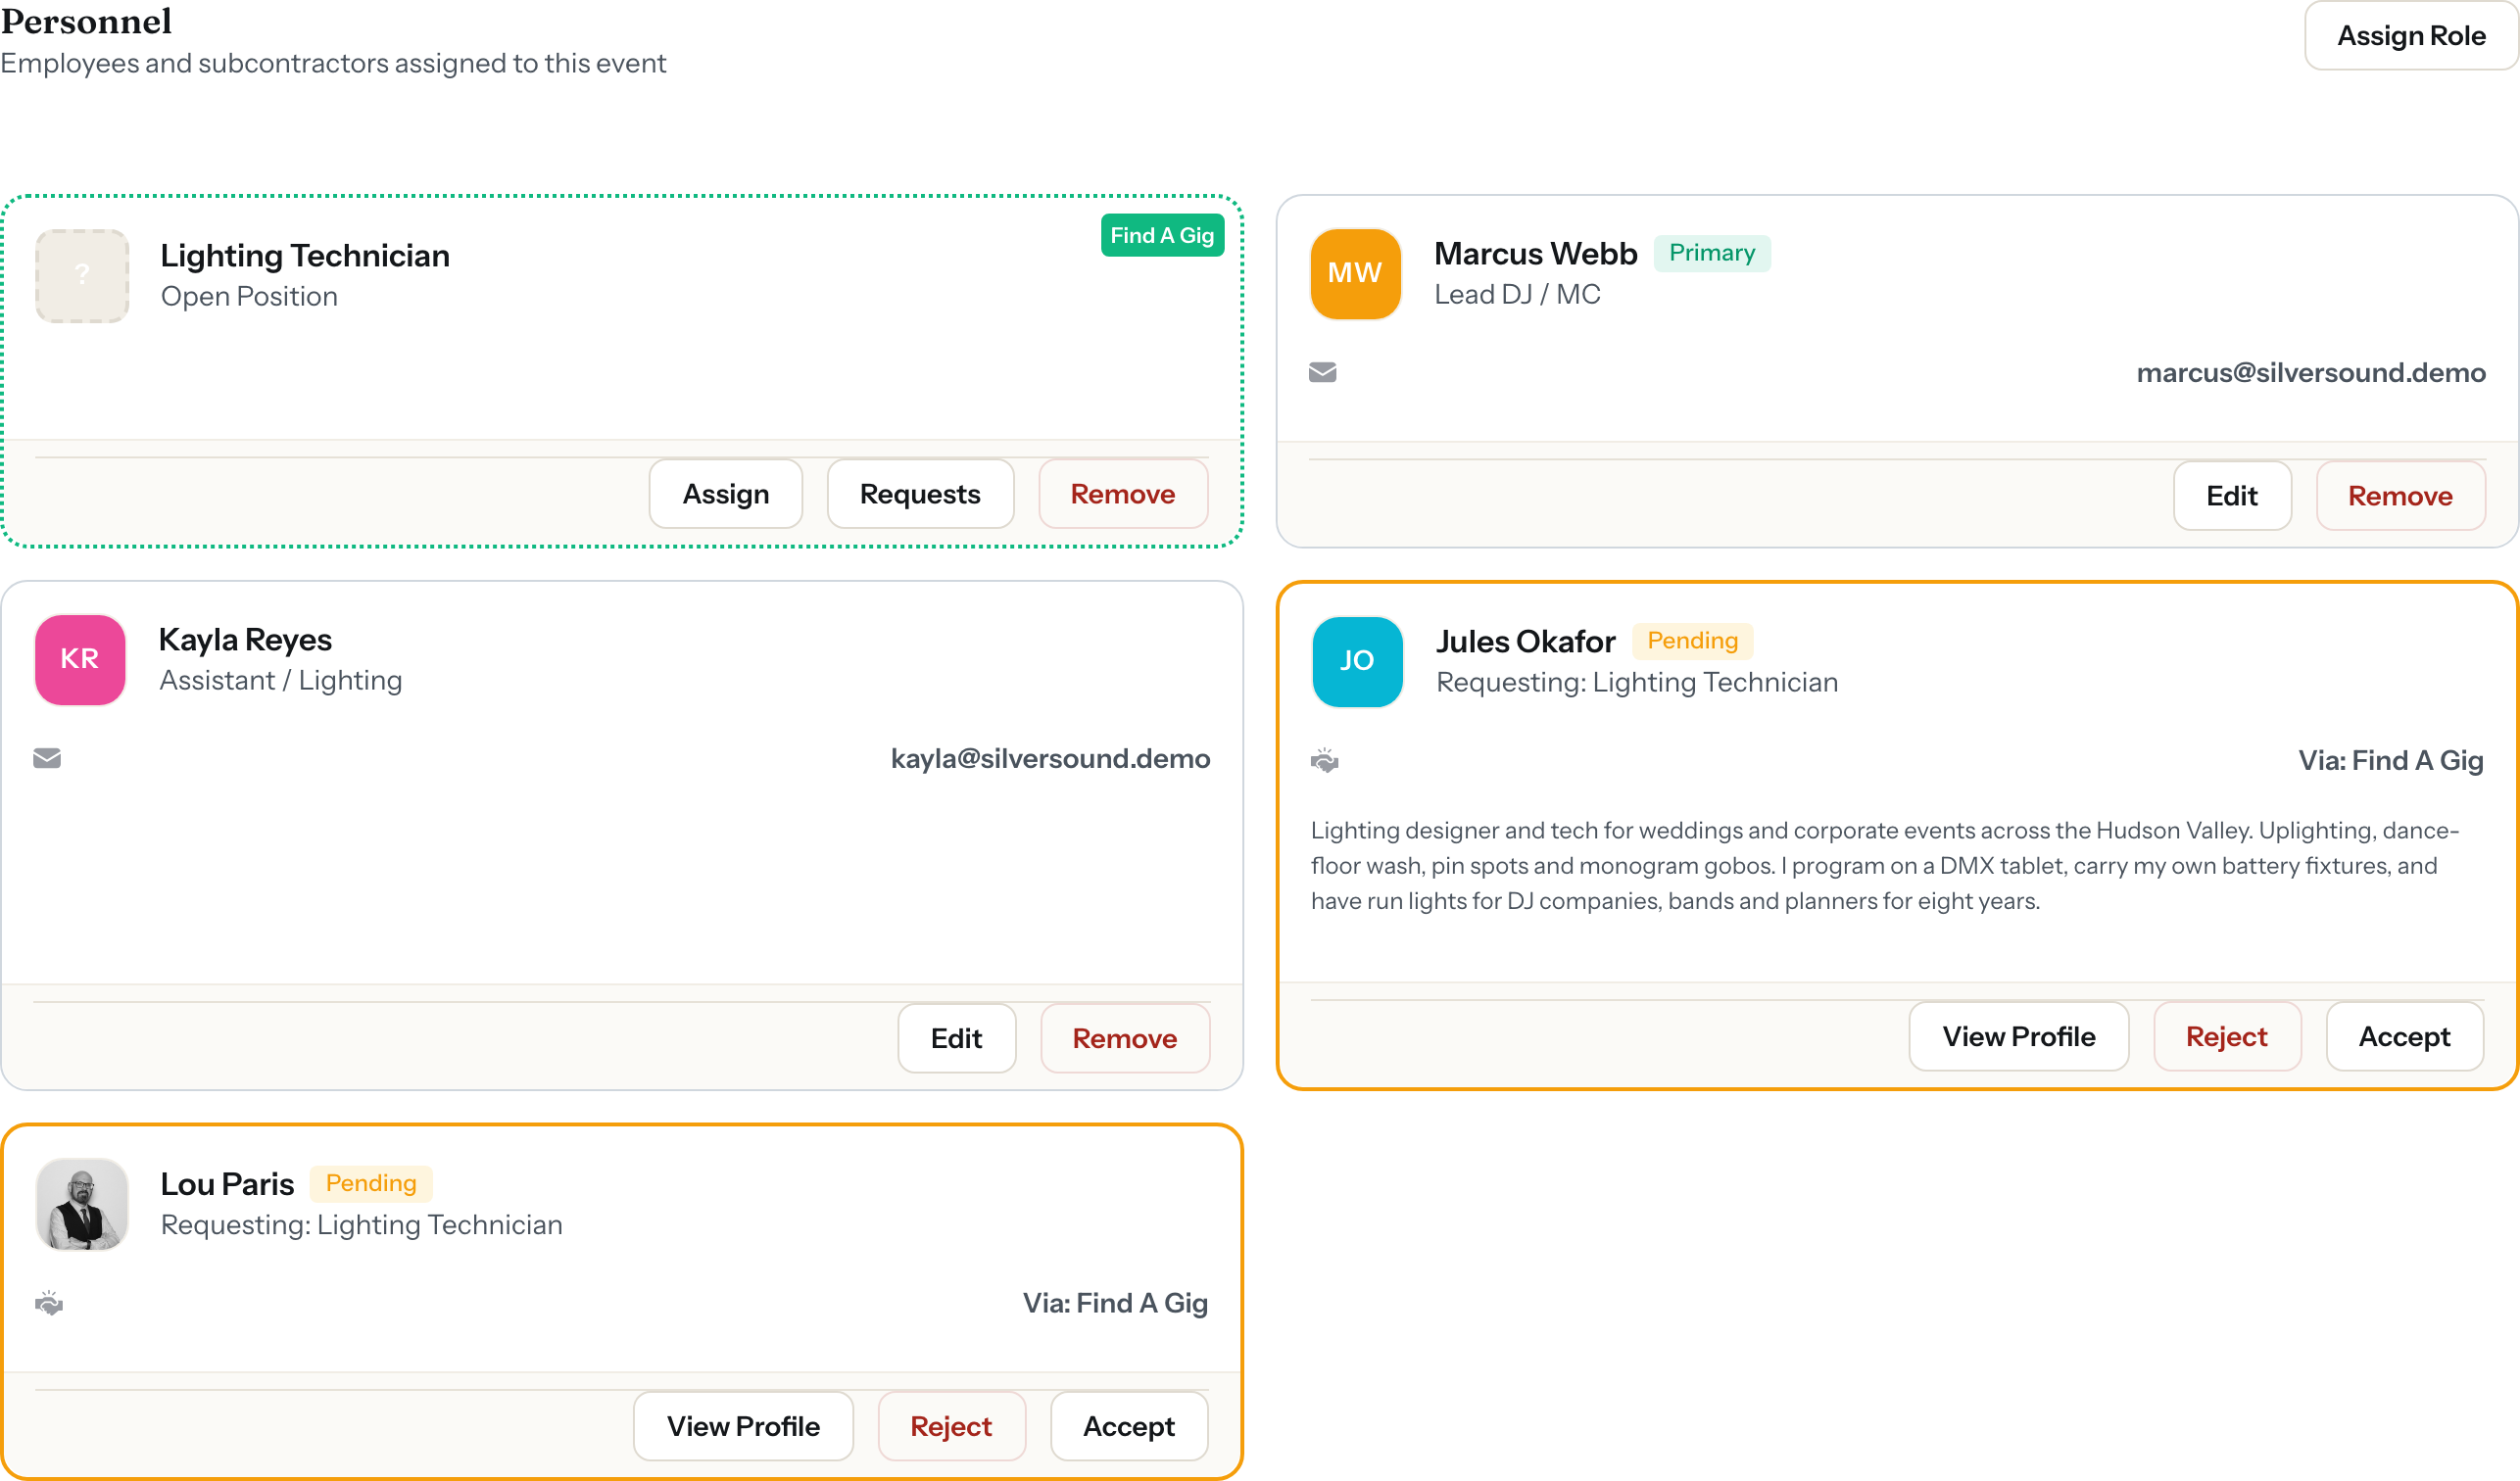Image resolution: width=2520 pixels, height=1481 pixels.
Task: Click 'Via: Find A Gig' on Jules Okafor's card
Action: (2391, 761)
